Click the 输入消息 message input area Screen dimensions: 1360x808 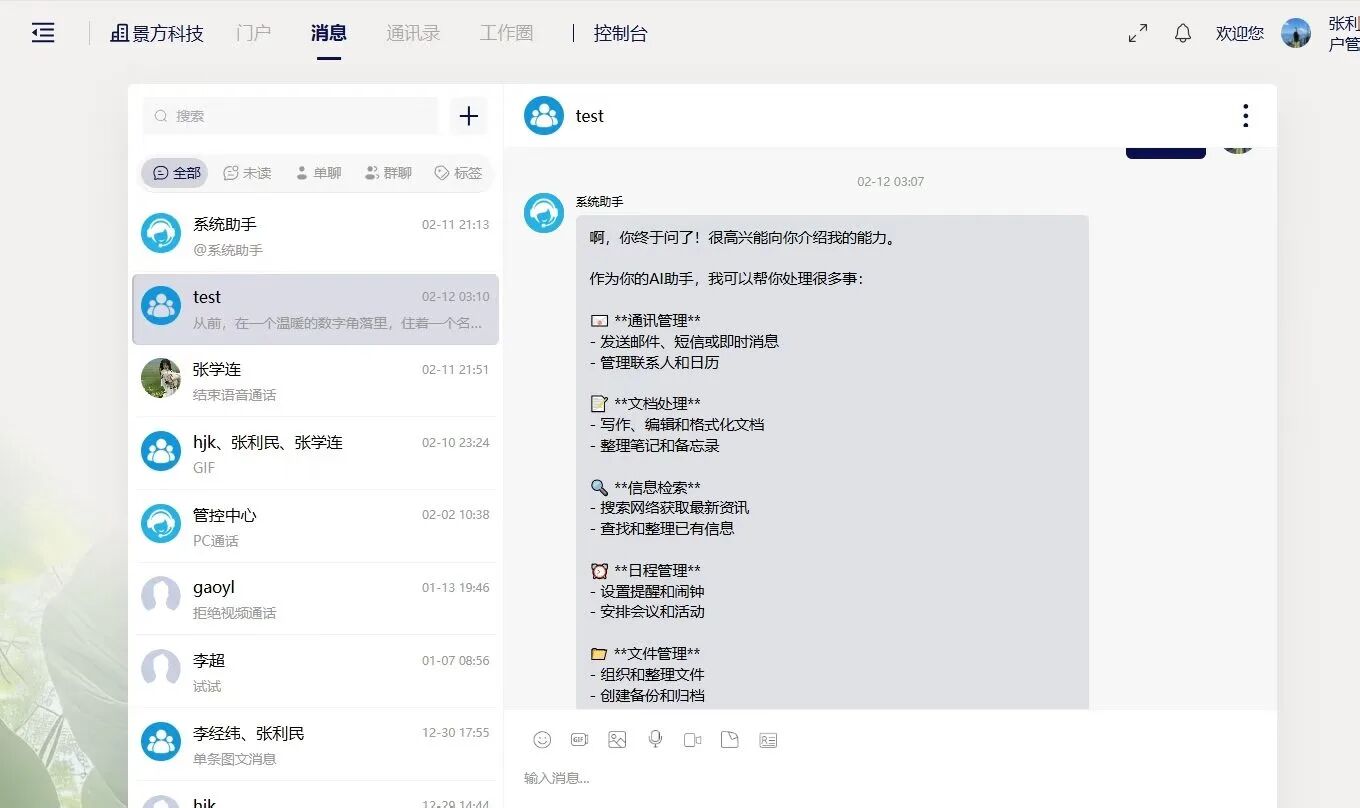tap(890, 778)
